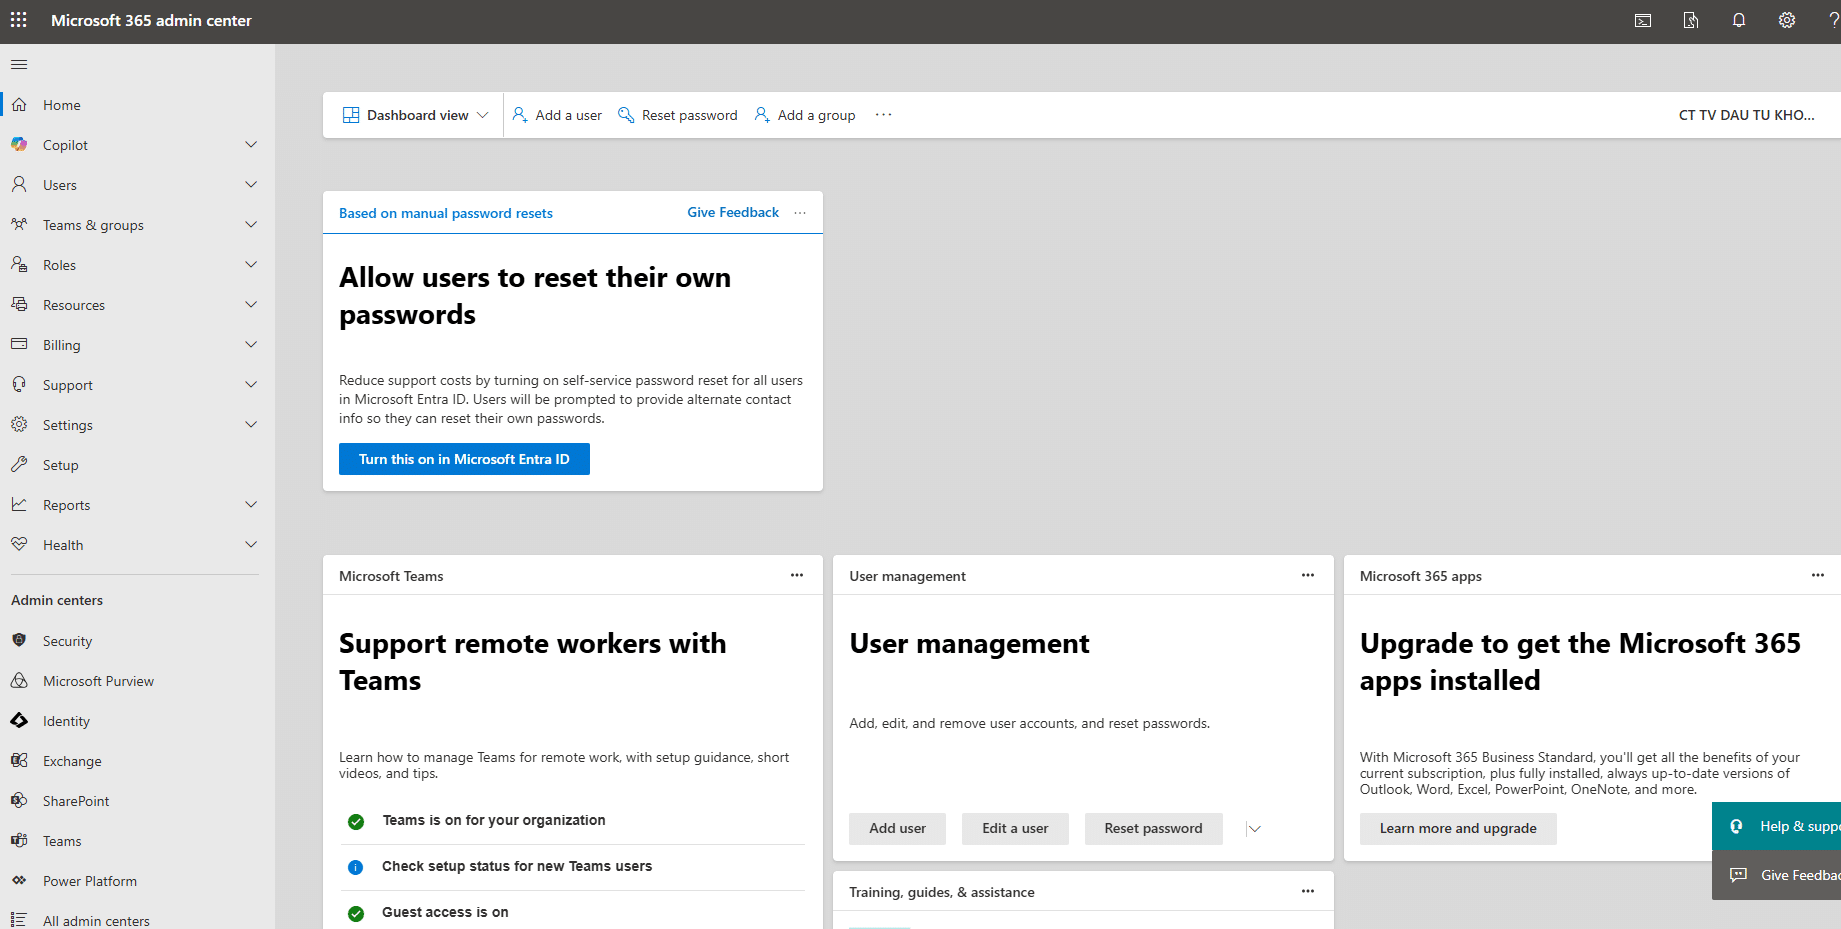Open Microsoft 365 apps card ellipsis
This screenshot has height=929, width=1841.
pos(1818,576)
